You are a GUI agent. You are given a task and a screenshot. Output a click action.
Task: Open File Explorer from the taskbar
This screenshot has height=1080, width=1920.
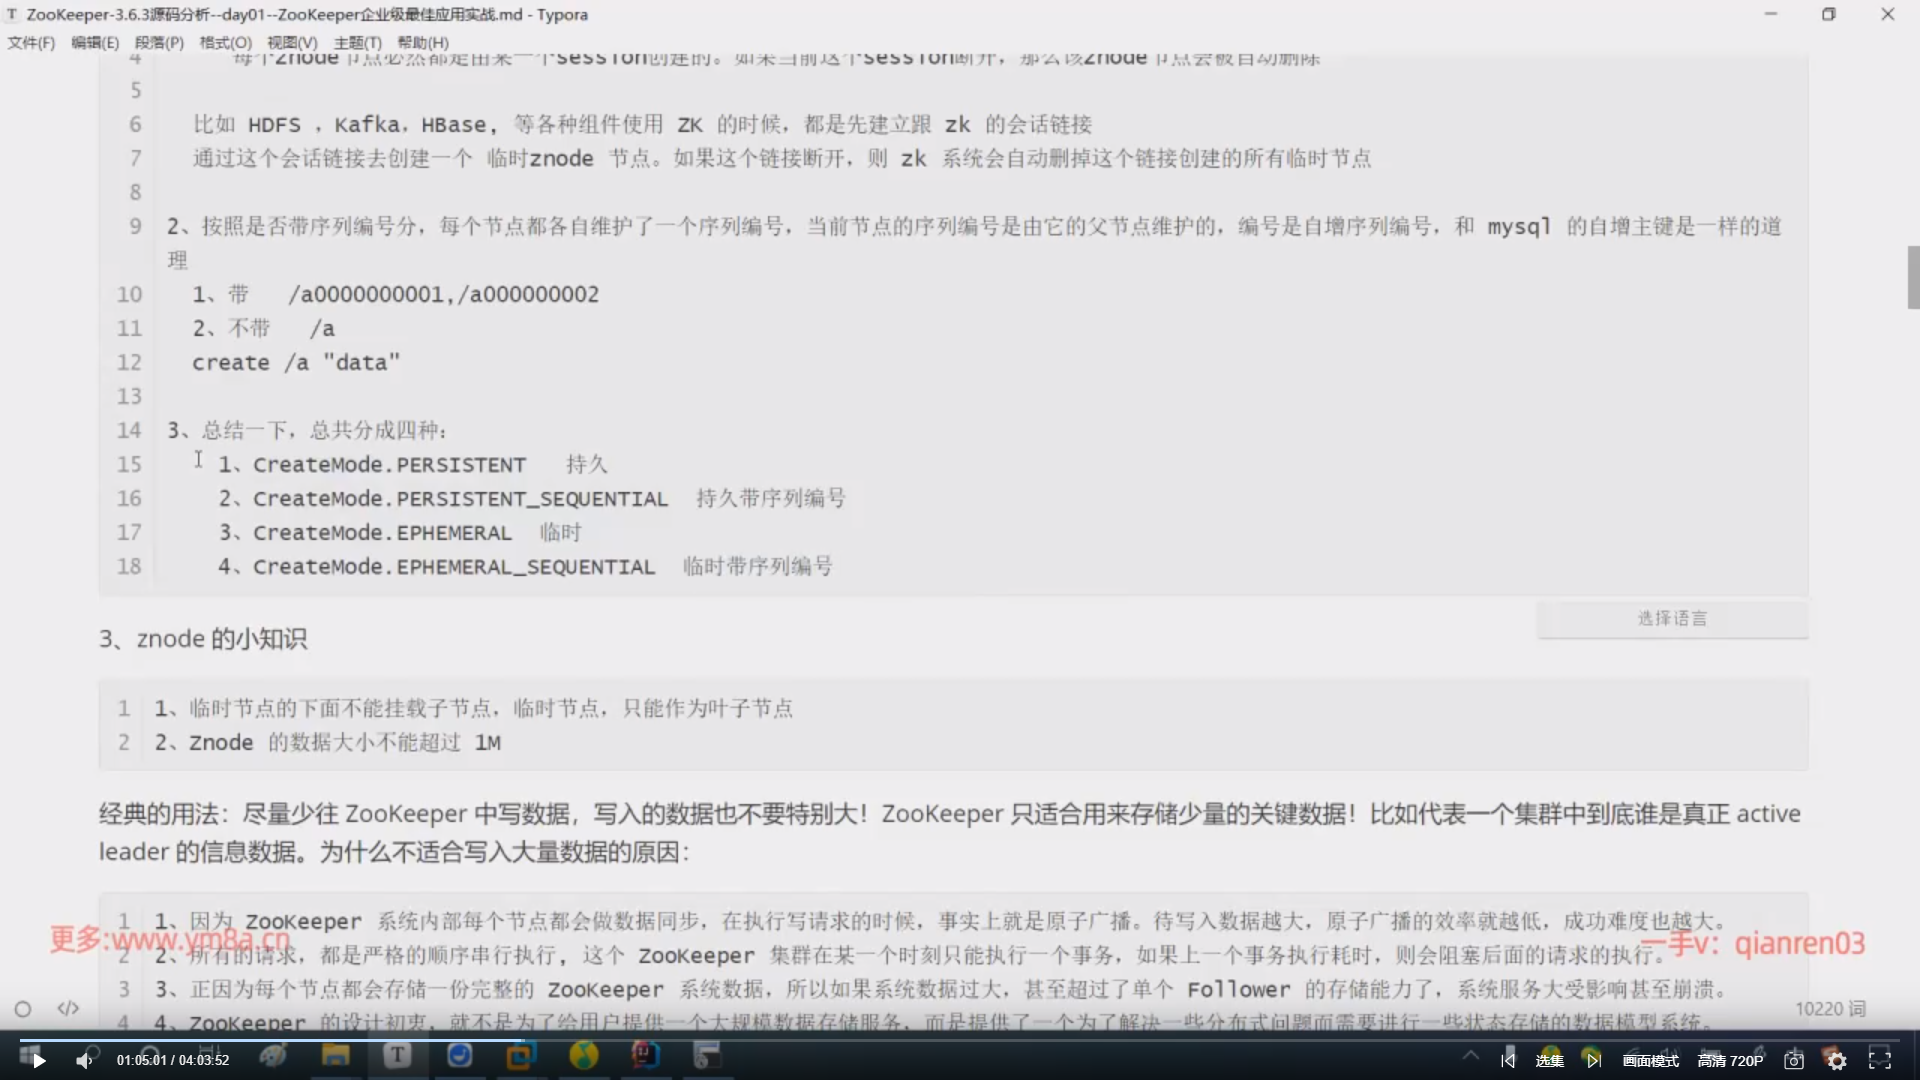[x=335, y=1056]
